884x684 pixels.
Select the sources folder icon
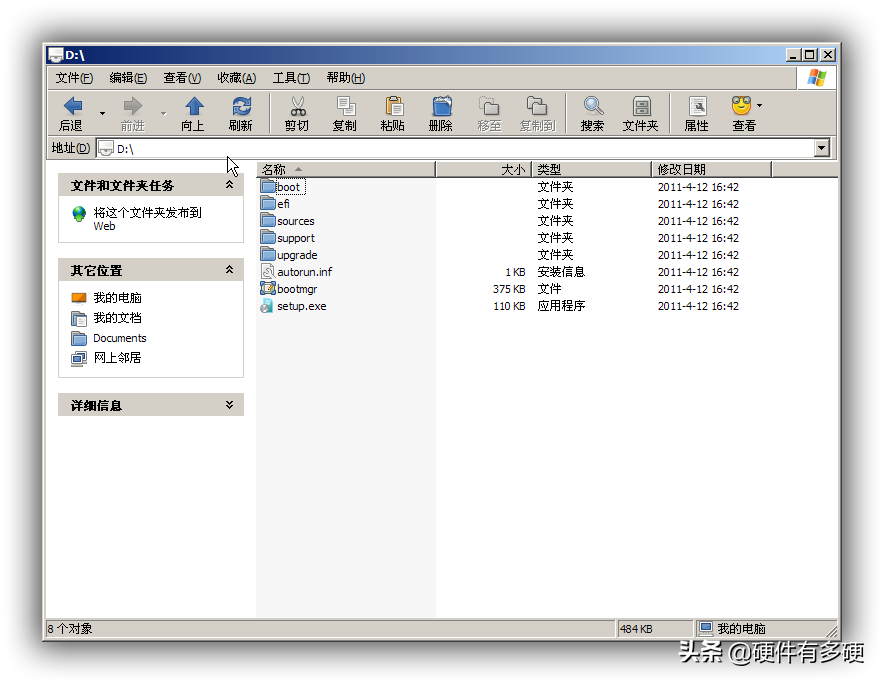(x=268, y=220)
